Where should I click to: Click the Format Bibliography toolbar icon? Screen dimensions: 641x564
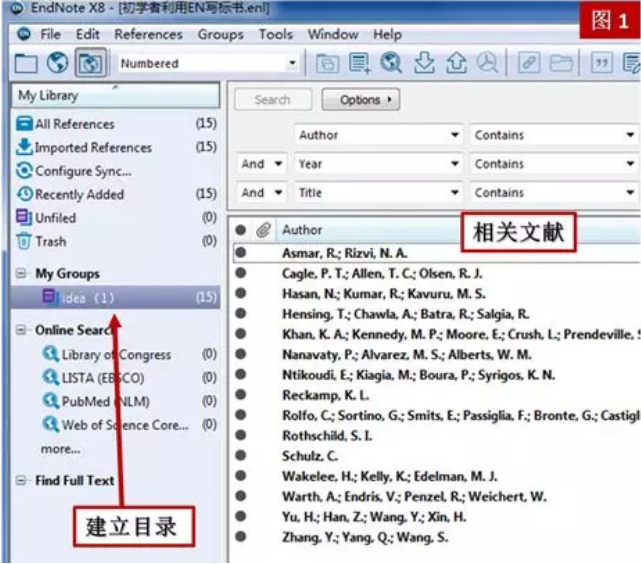tap(632, 63)
